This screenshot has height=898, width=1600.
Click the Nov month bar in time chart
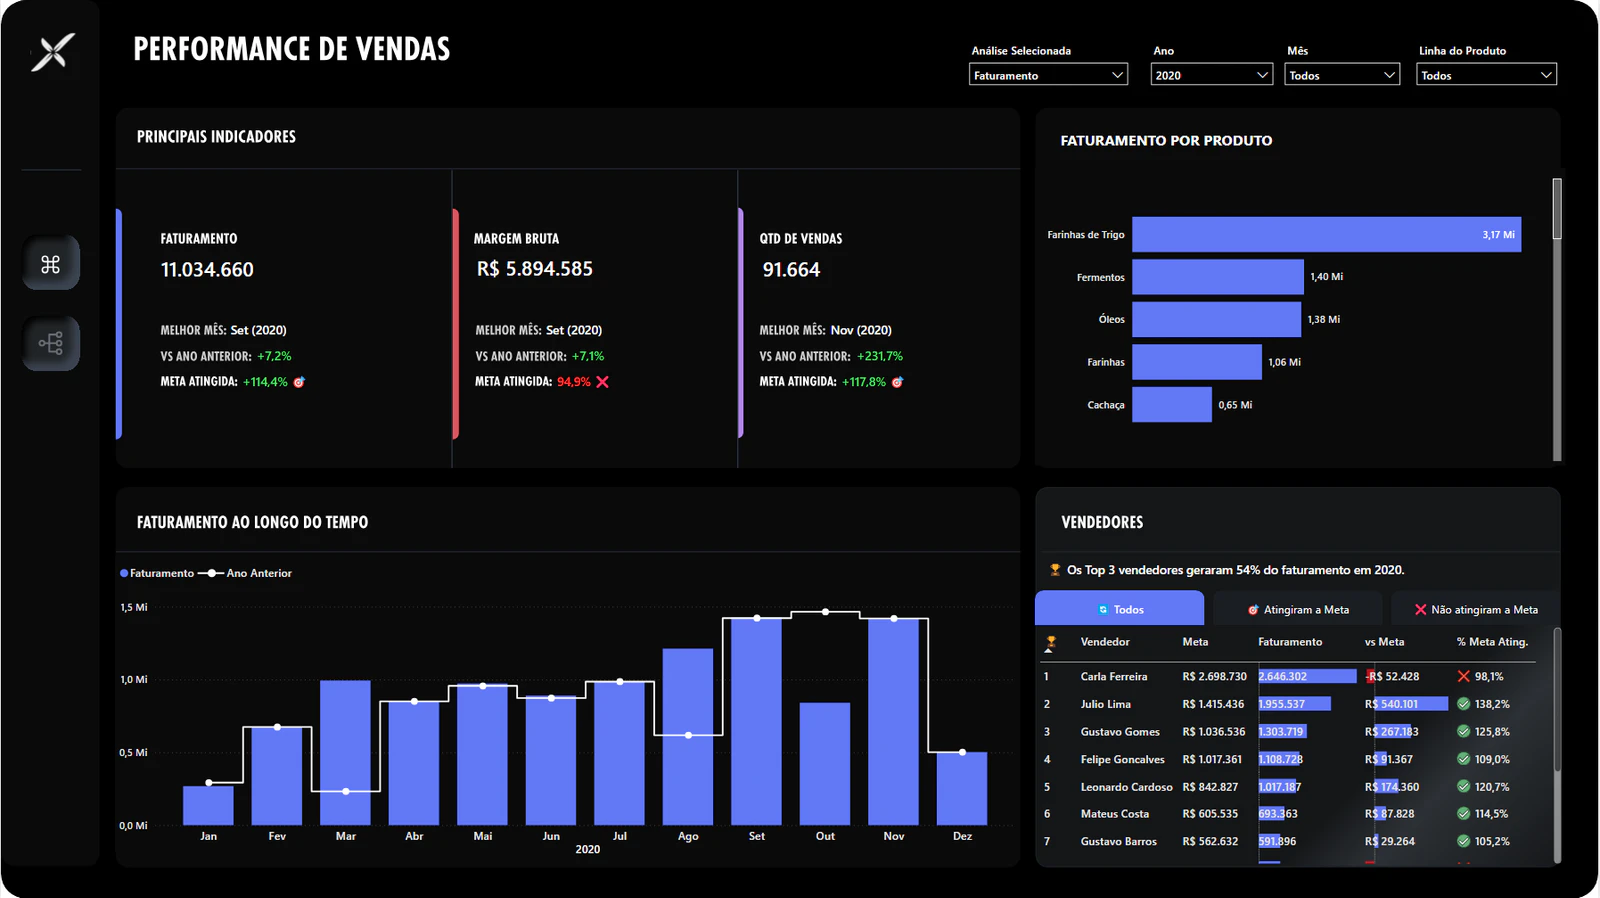tap(894, 721)
